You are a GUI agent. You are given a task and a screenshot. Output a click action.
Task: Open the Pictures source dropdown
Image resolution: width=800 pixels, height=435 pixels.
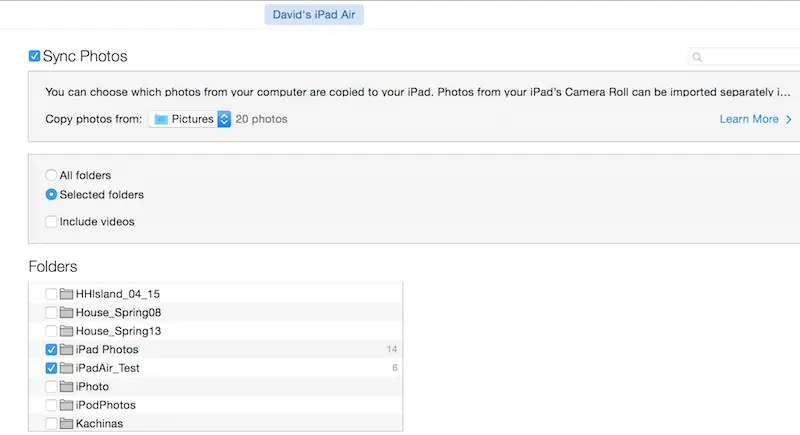click(x=190, y=119)
